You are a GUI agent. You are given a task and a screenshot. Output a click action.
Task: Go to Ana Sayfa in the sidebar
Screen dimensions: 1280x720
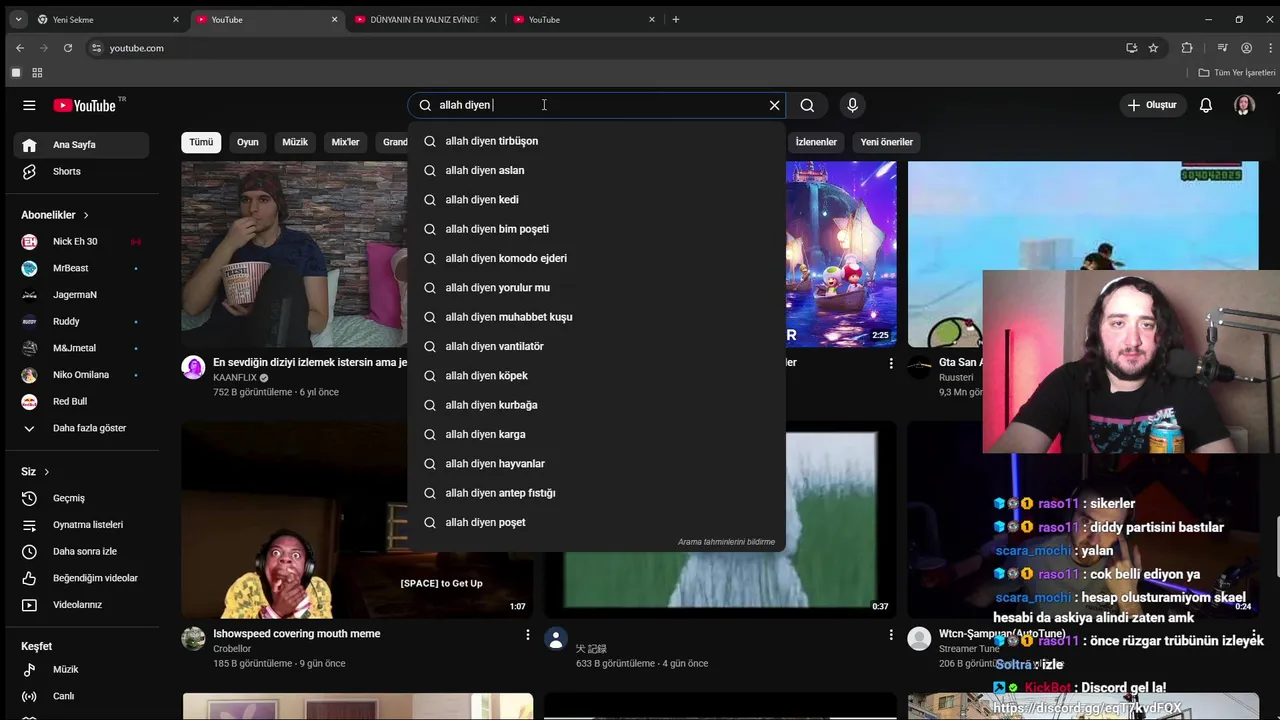(x=81, y=145)
